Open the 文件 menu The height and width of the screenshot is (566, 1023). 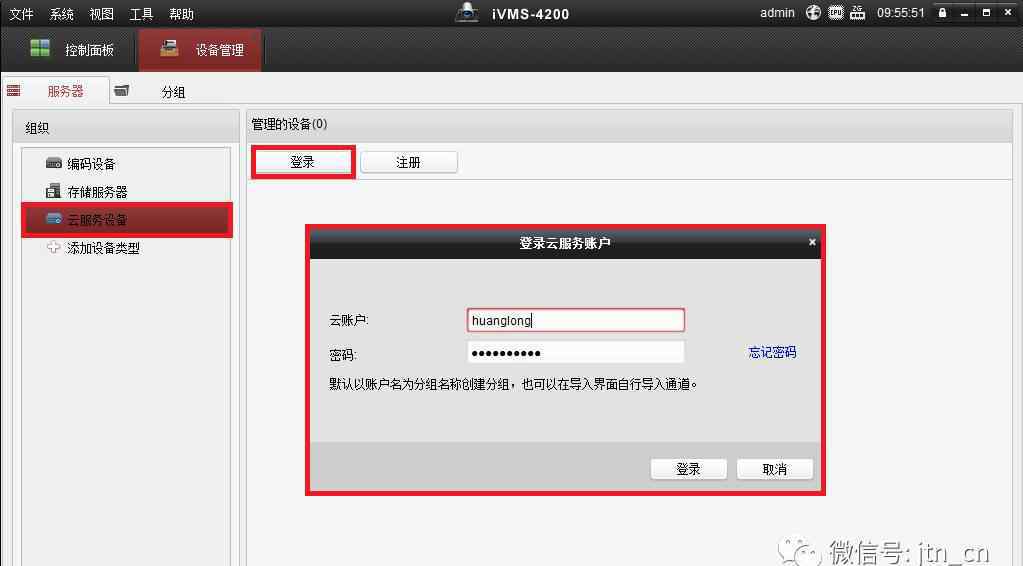[21, 14]
